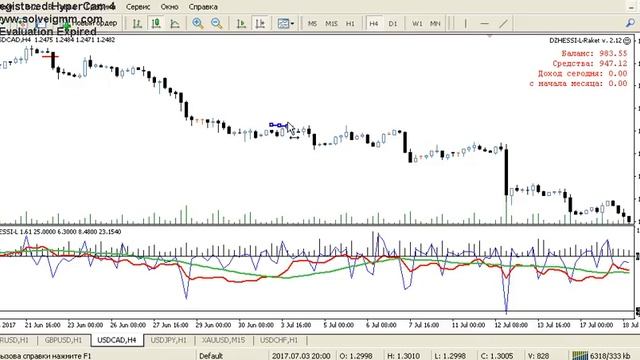
Task: Select the M5 timeframe
Action: [312, 24]
